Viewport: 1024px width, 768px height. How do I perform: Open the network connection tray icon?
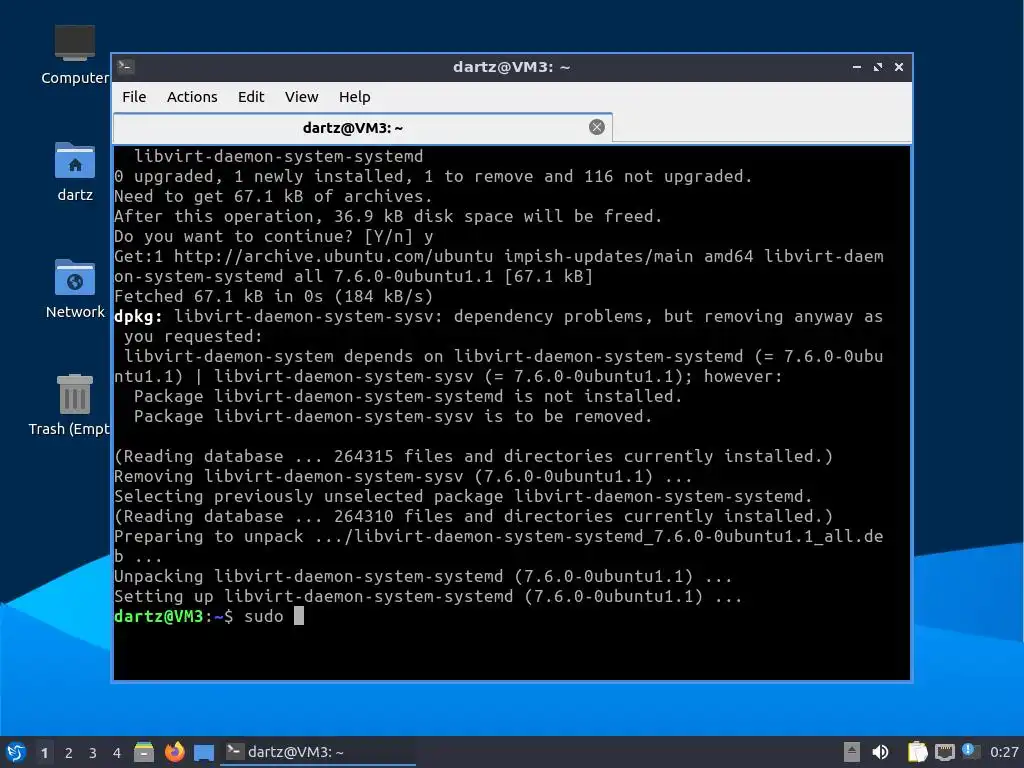click(944, 752)
